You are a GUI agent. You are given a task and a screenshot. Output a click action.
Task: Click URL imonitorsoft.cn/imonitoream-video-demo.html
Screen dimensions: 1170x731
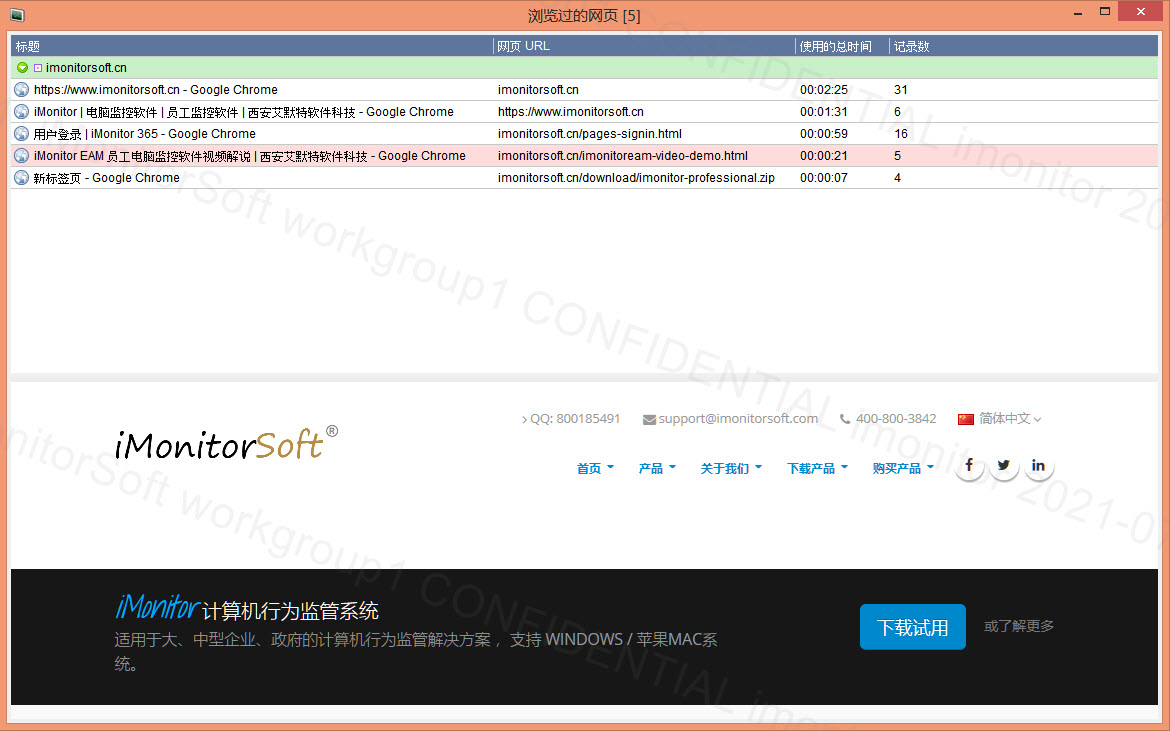[x=622, y=156]
